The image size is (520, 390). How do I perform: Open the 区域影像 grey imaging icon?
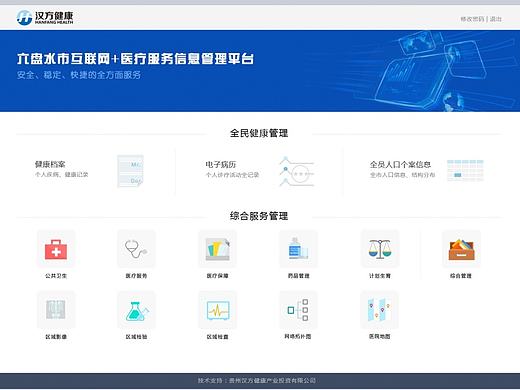click(x=56, y=310)
